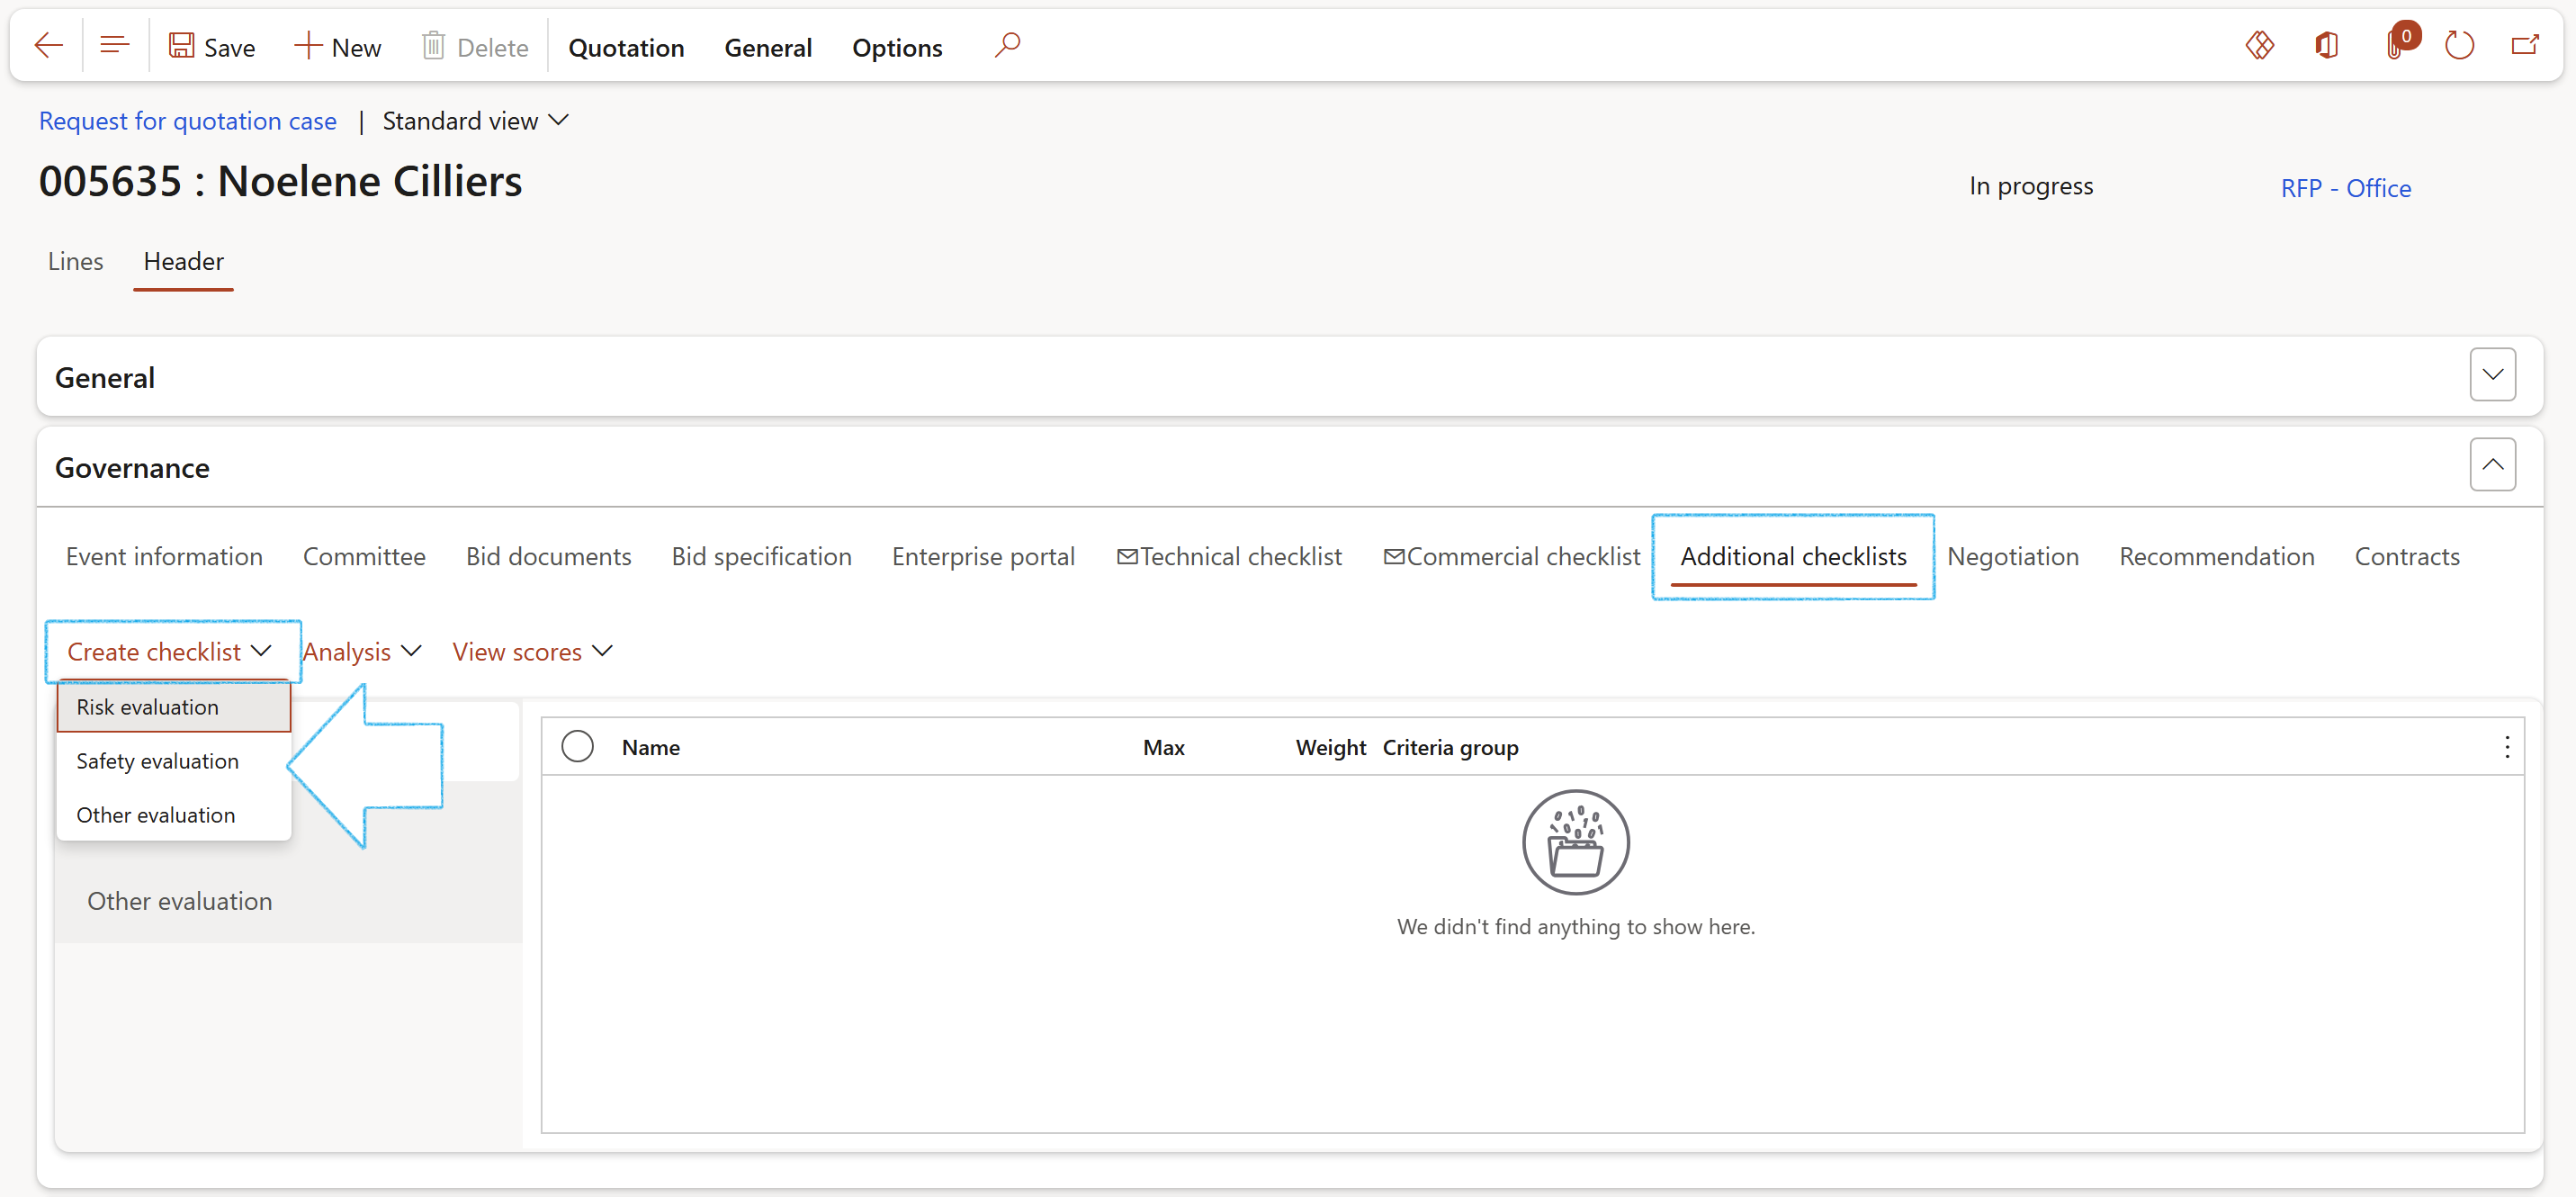
Task: Open attachments paperclip with zero badge
Action: (x=2395, y=46)
